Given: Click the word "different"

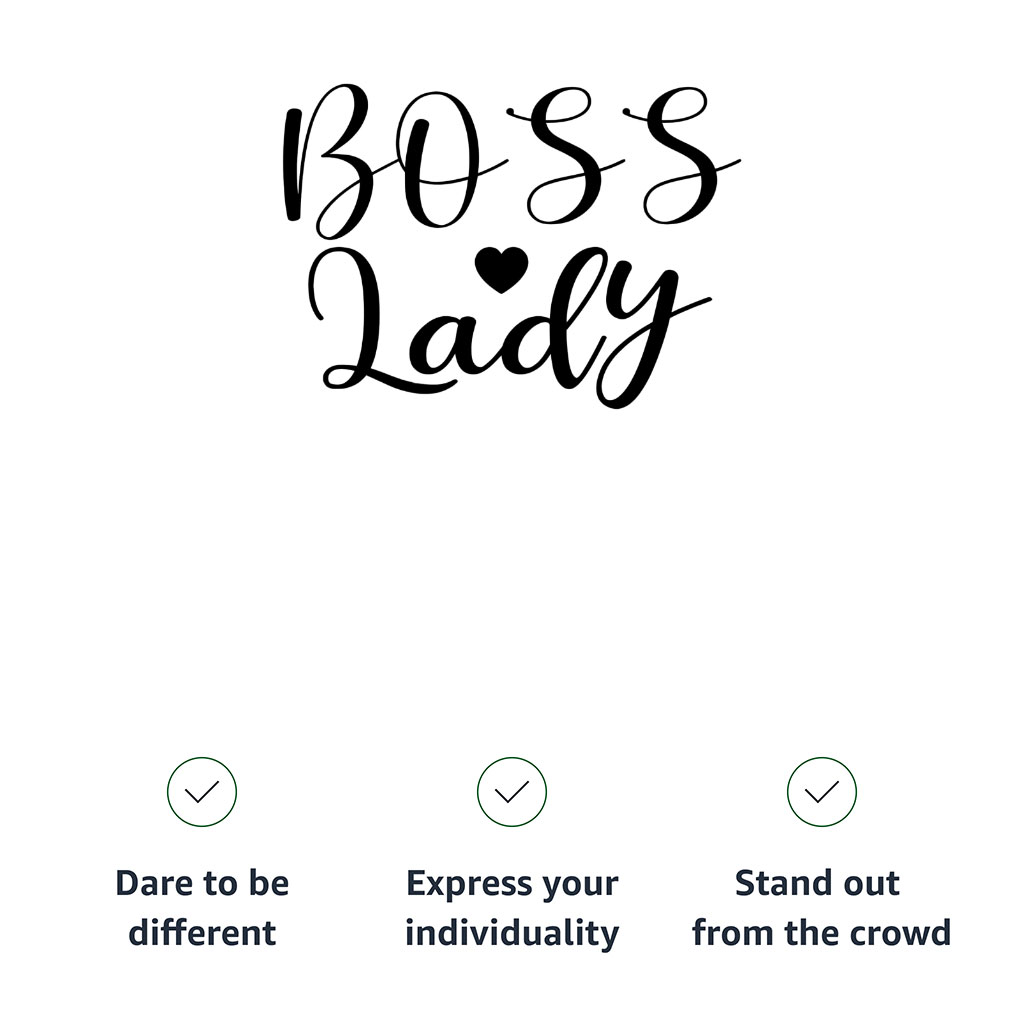Looking at the screenshot, I should [202, 933].
